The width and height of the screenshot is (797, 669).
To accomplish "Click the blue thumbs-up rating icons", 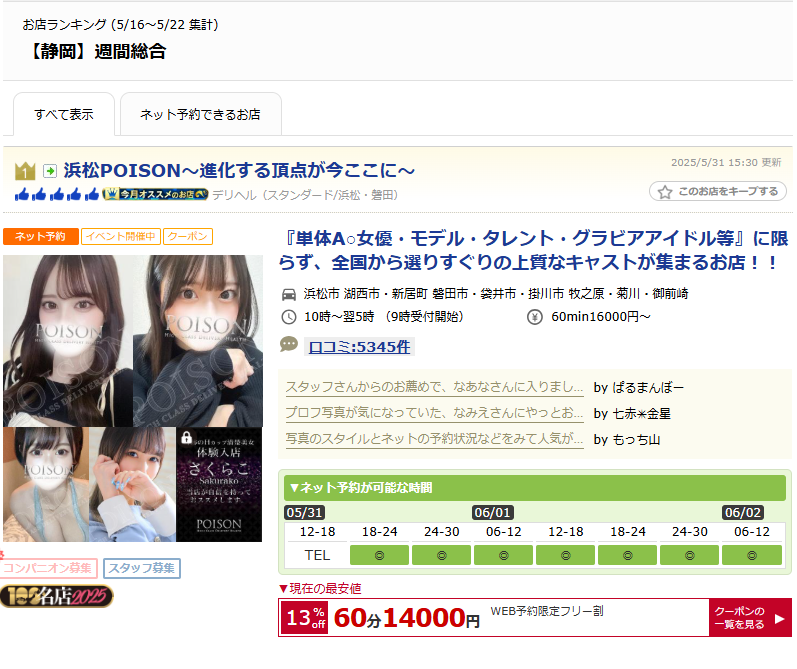I will tap(57, 194).
